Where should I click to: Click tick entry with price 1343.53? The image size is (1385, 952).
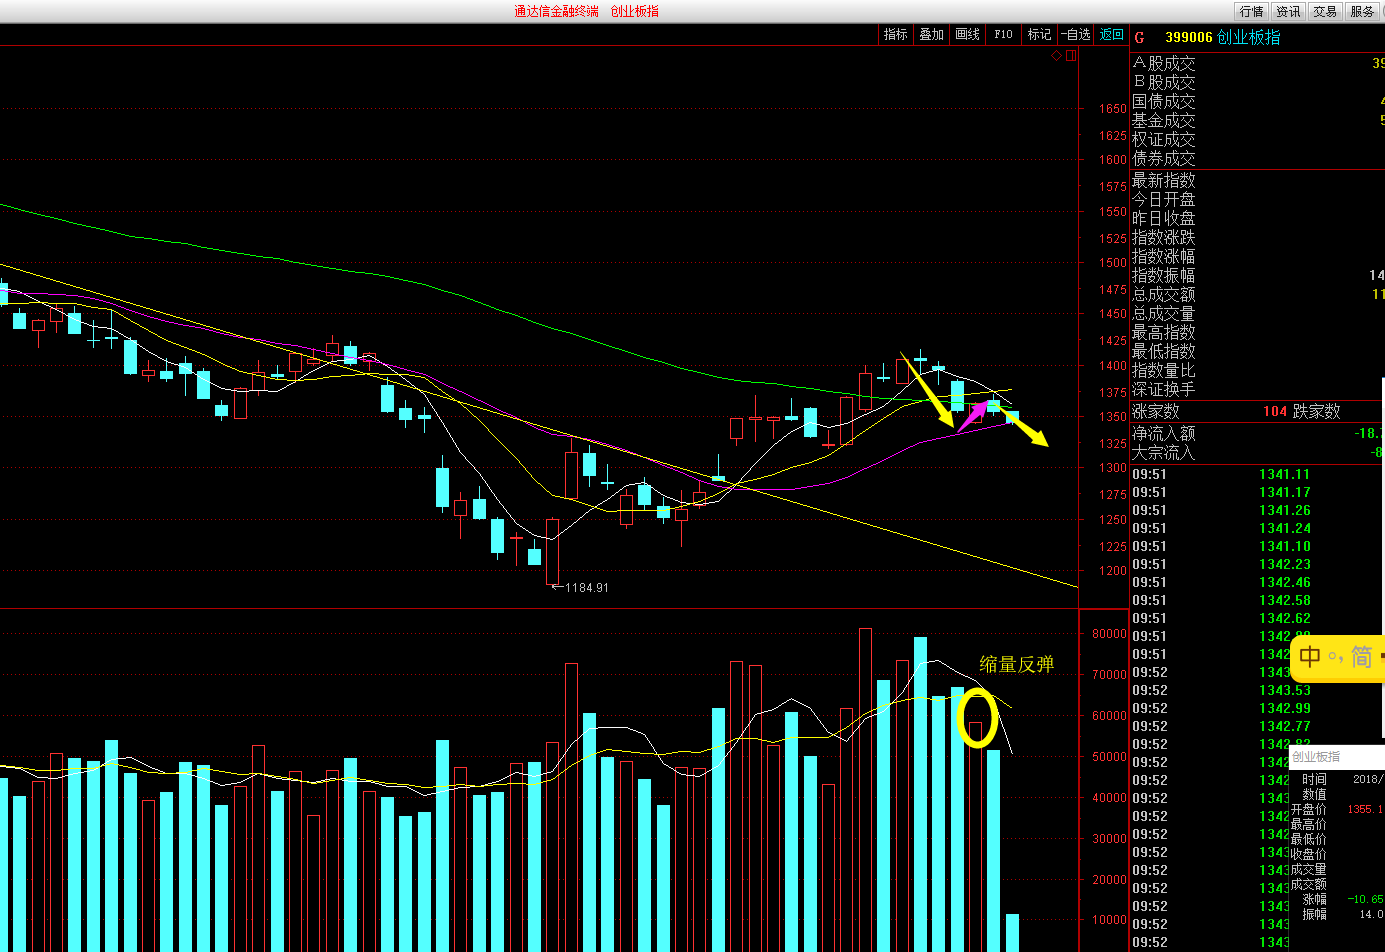click(x=1284, y=690)
